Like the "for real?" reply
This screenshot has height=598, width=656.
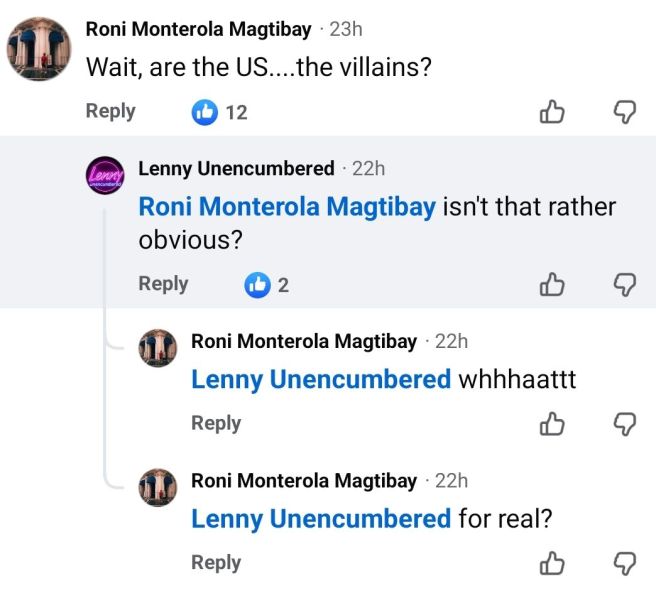(x=551, y=564)
